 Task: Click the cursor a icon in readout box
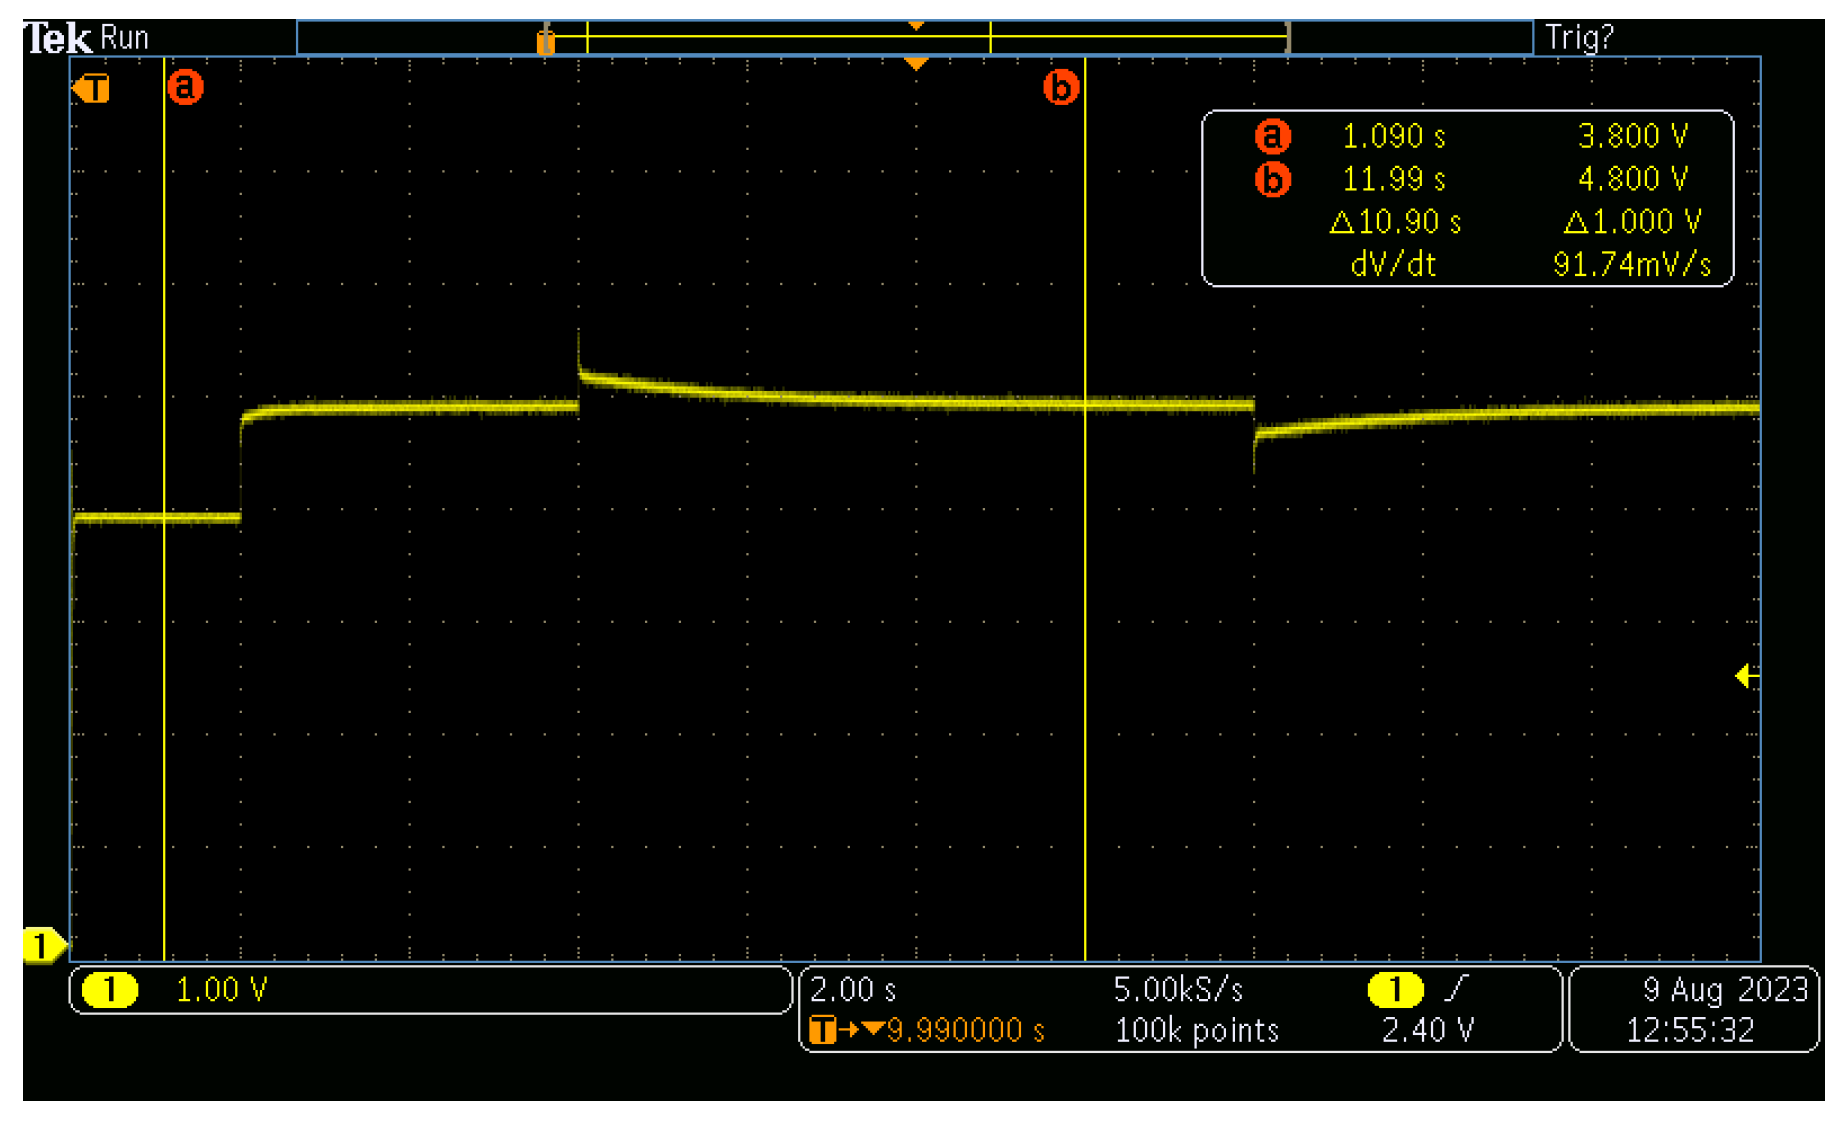pyautogui.click(x=1272, y=136)
